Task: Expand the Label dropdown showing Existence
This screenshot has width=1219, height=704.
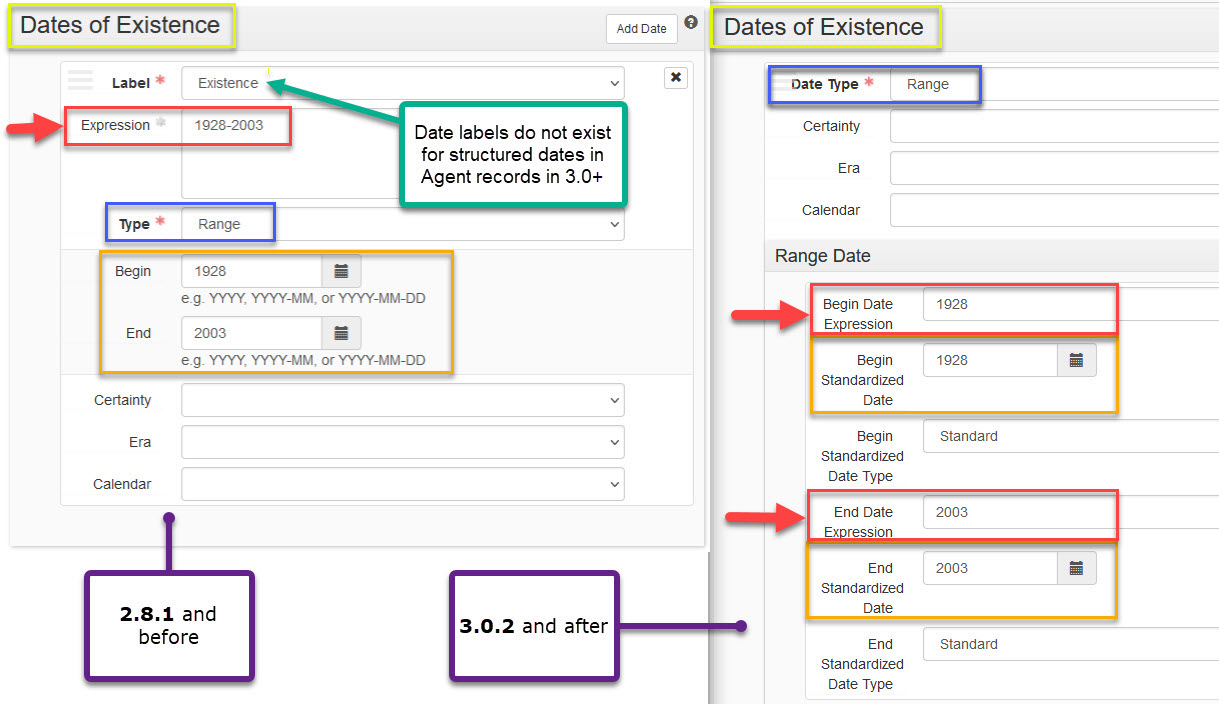Action: click(x=402, y=83)
